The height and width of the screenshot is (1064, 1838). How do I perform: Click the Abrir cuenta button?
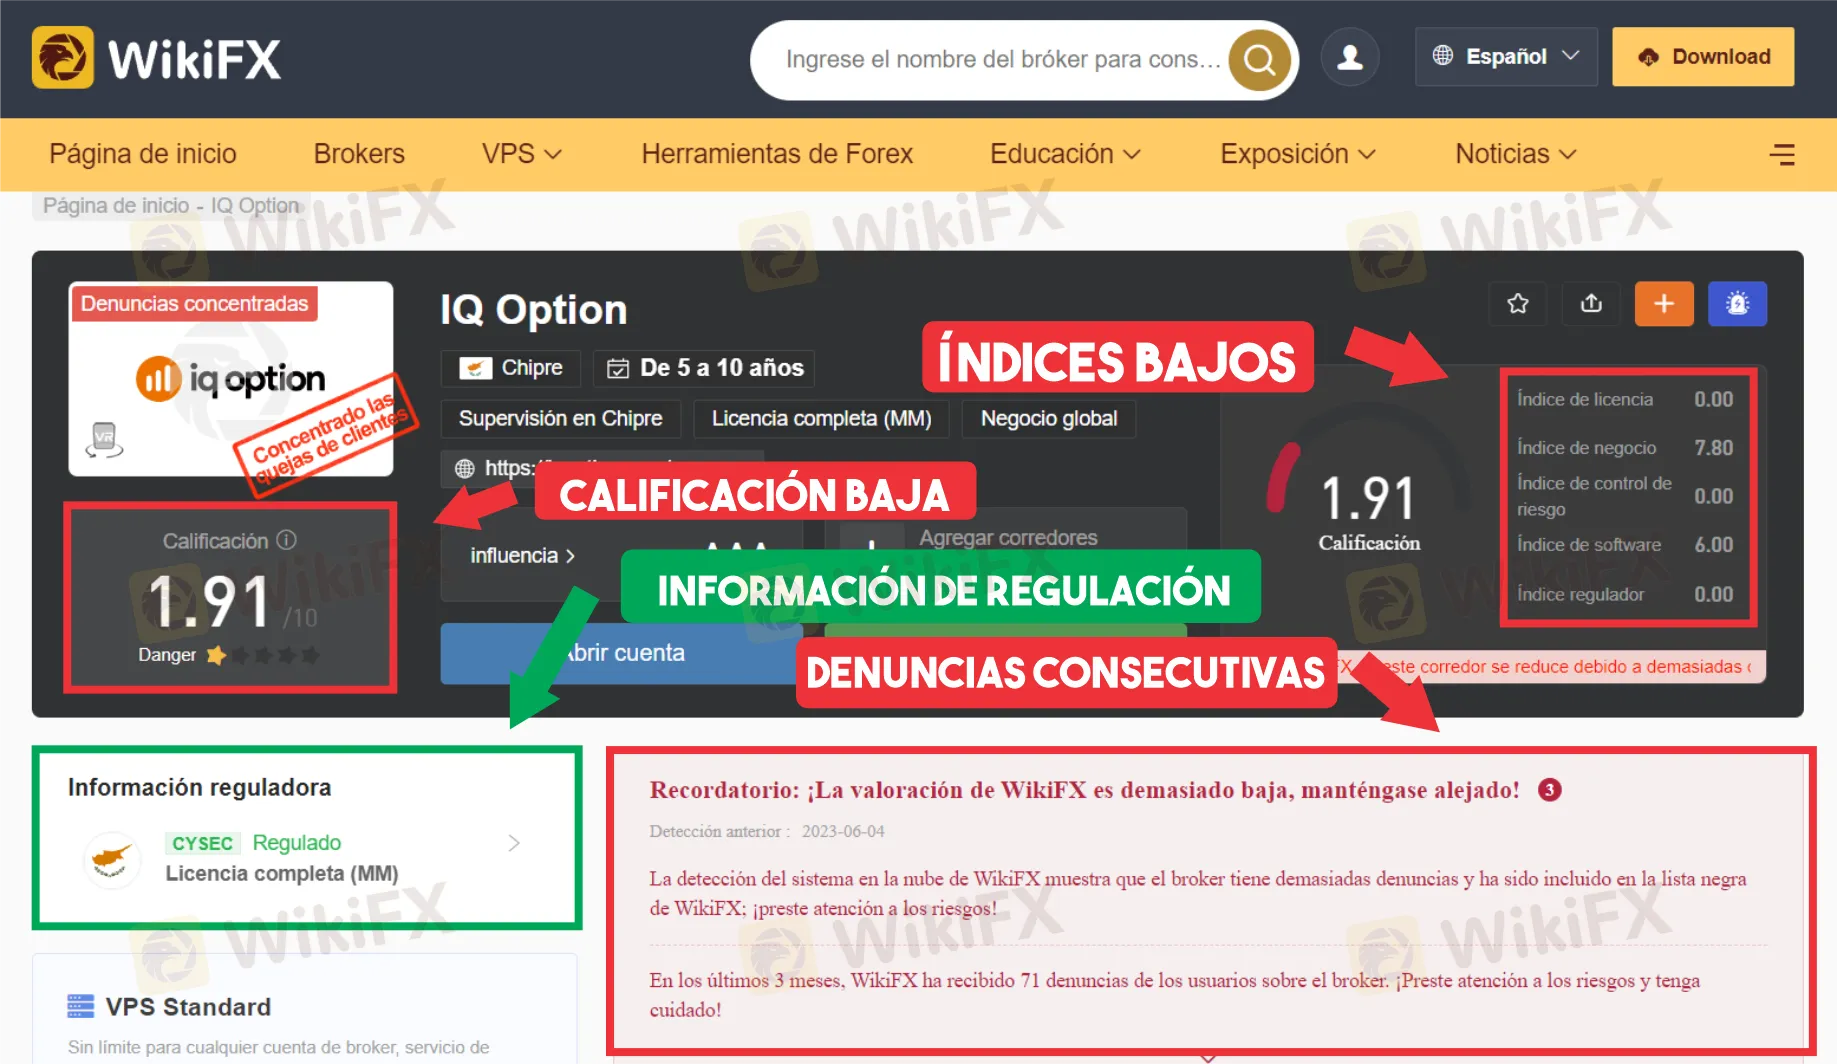click(621, 654)
